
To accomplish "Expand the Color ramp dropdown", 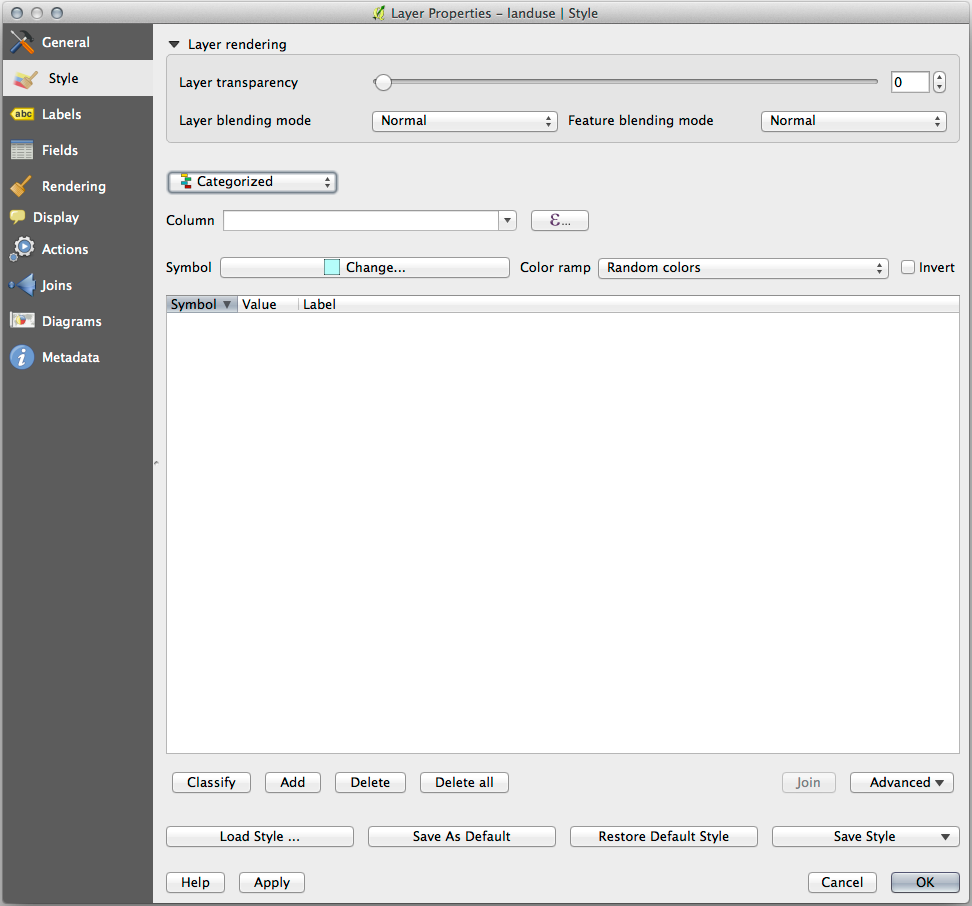I will pos(742,268).
